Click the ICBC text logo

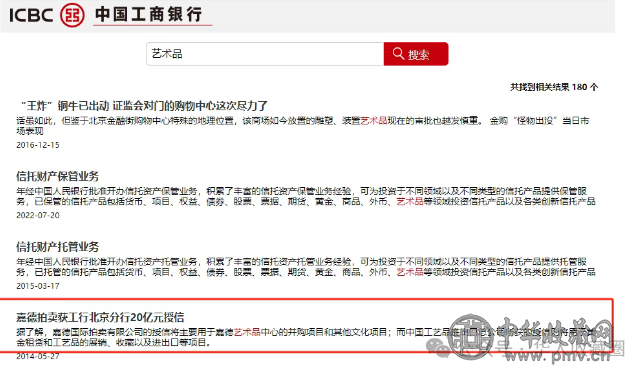point(31,16)
